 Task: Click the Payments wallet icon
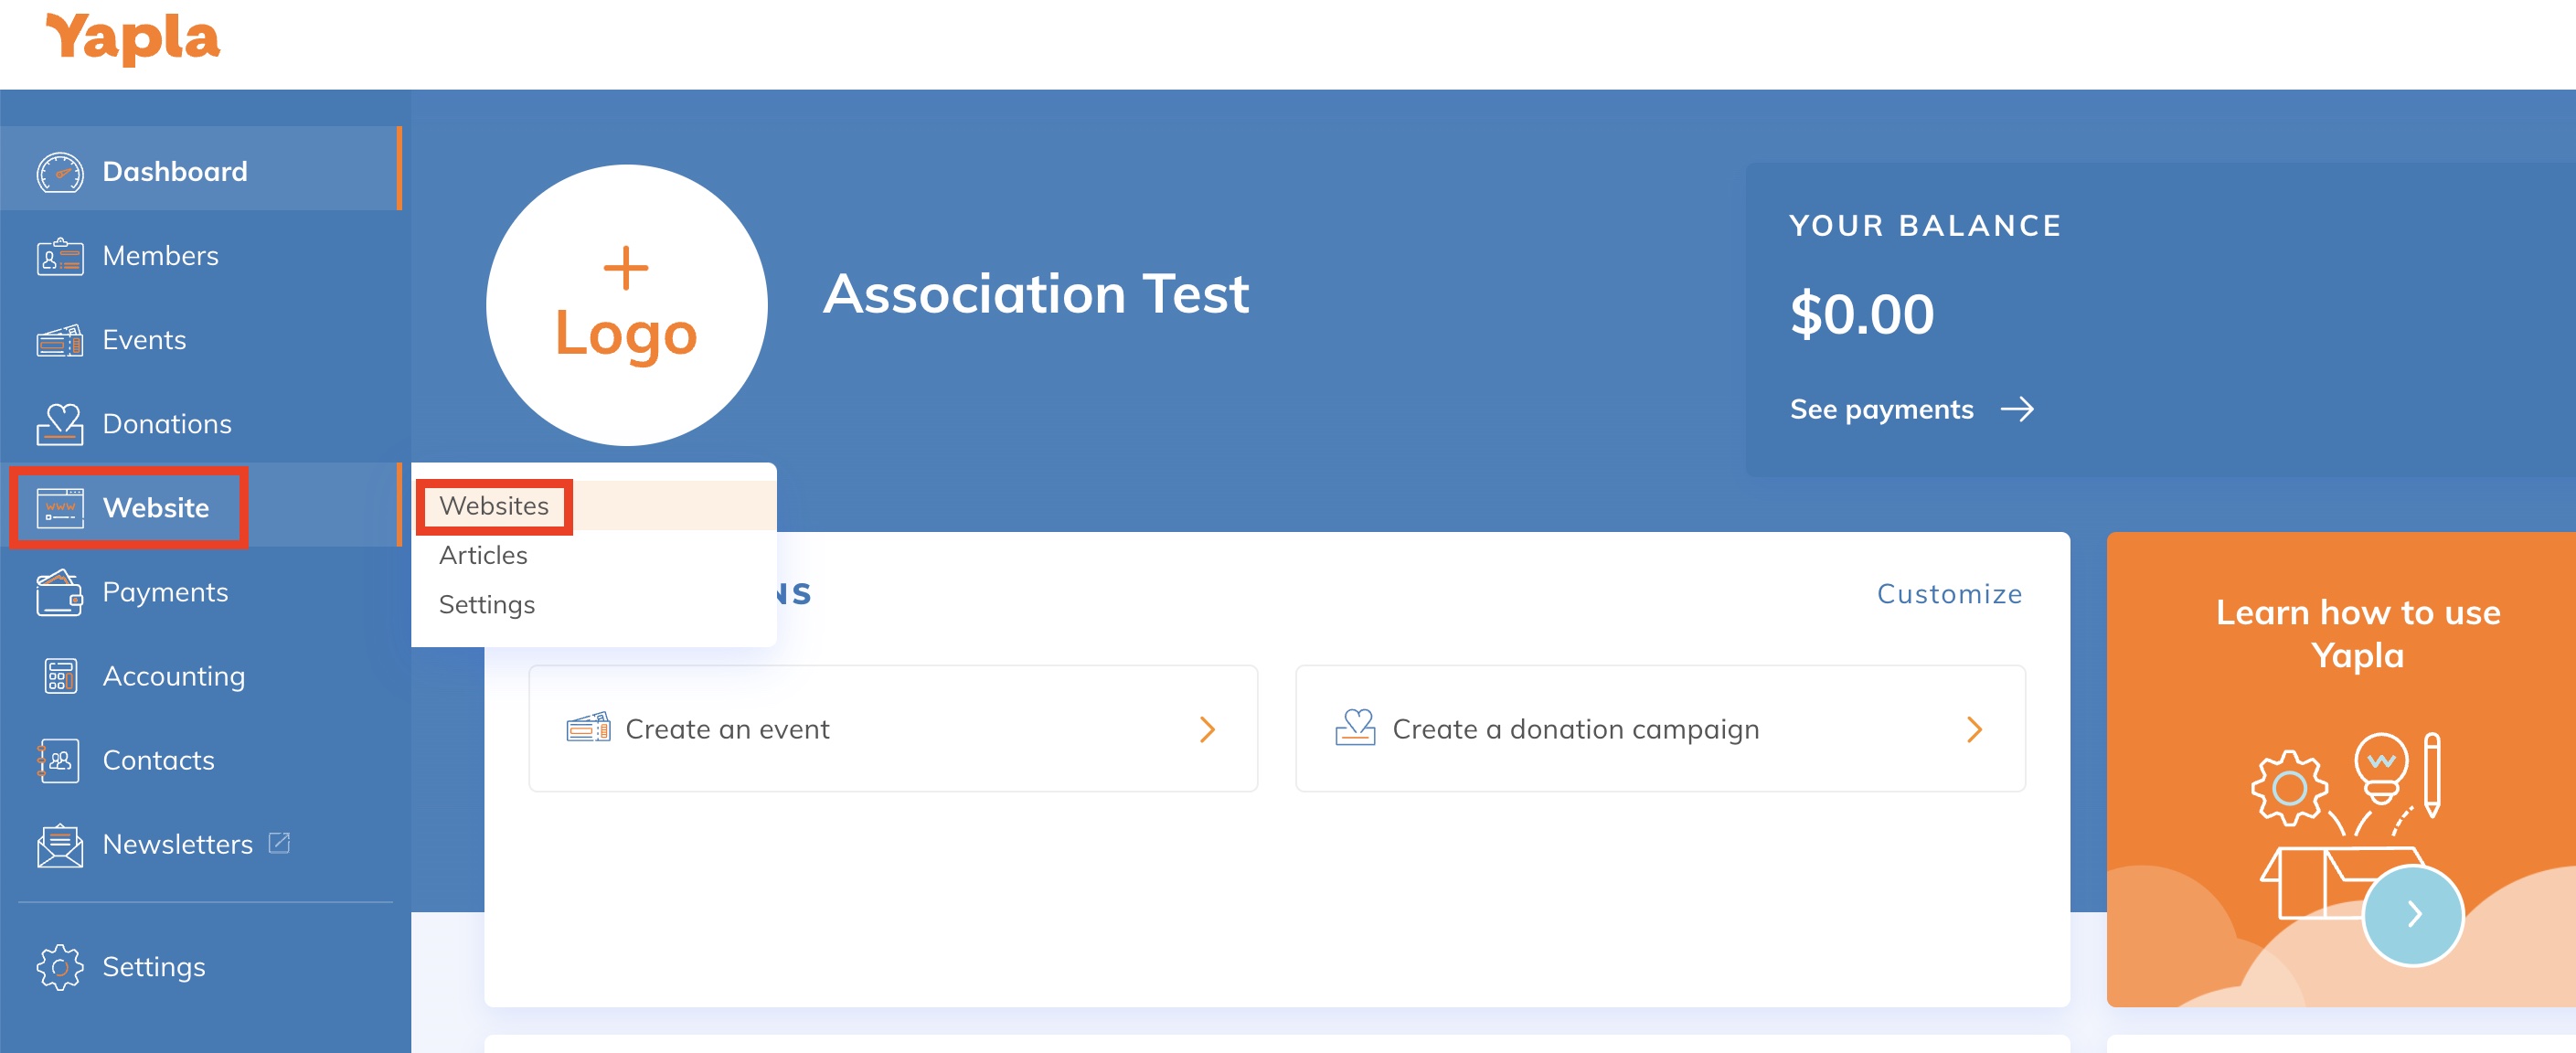60,592
